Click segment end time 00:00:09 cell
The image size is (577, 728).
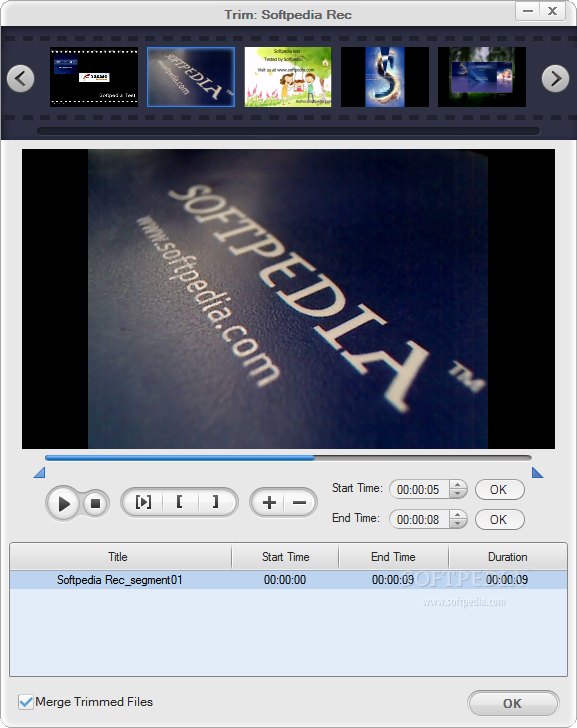coord(393,580)
